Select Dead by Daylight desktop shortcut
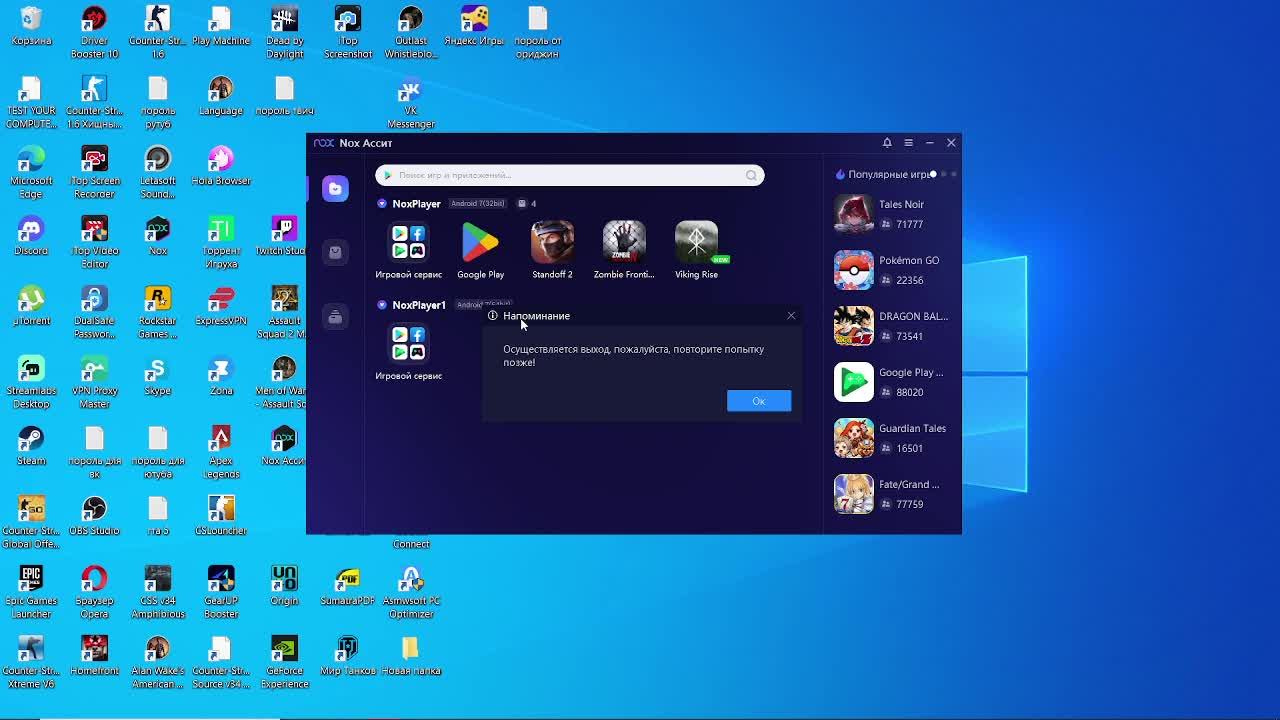The image size is (1280, 720). (284, 33)
